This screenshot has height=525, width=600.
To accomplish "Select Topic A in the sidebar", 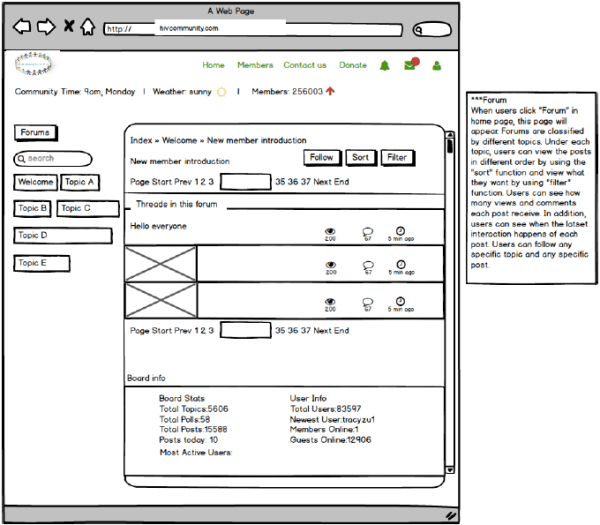I will point(79,182).
